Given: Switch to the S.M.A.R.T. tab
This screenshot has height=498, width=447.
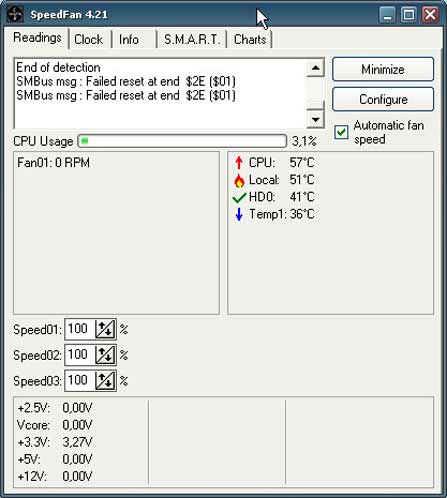Looking at the screenshot, I should pyautogui.click(x=192, y=40).
